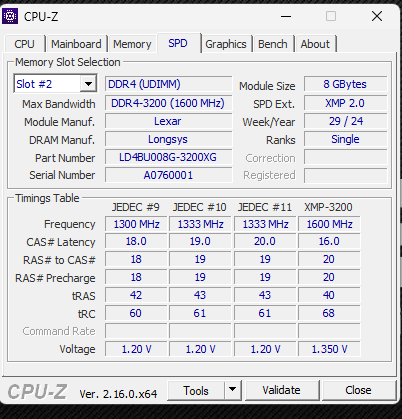Click the tRAS value 42
This screenshot has height=419, width=402.
click(x=136, y=295)
